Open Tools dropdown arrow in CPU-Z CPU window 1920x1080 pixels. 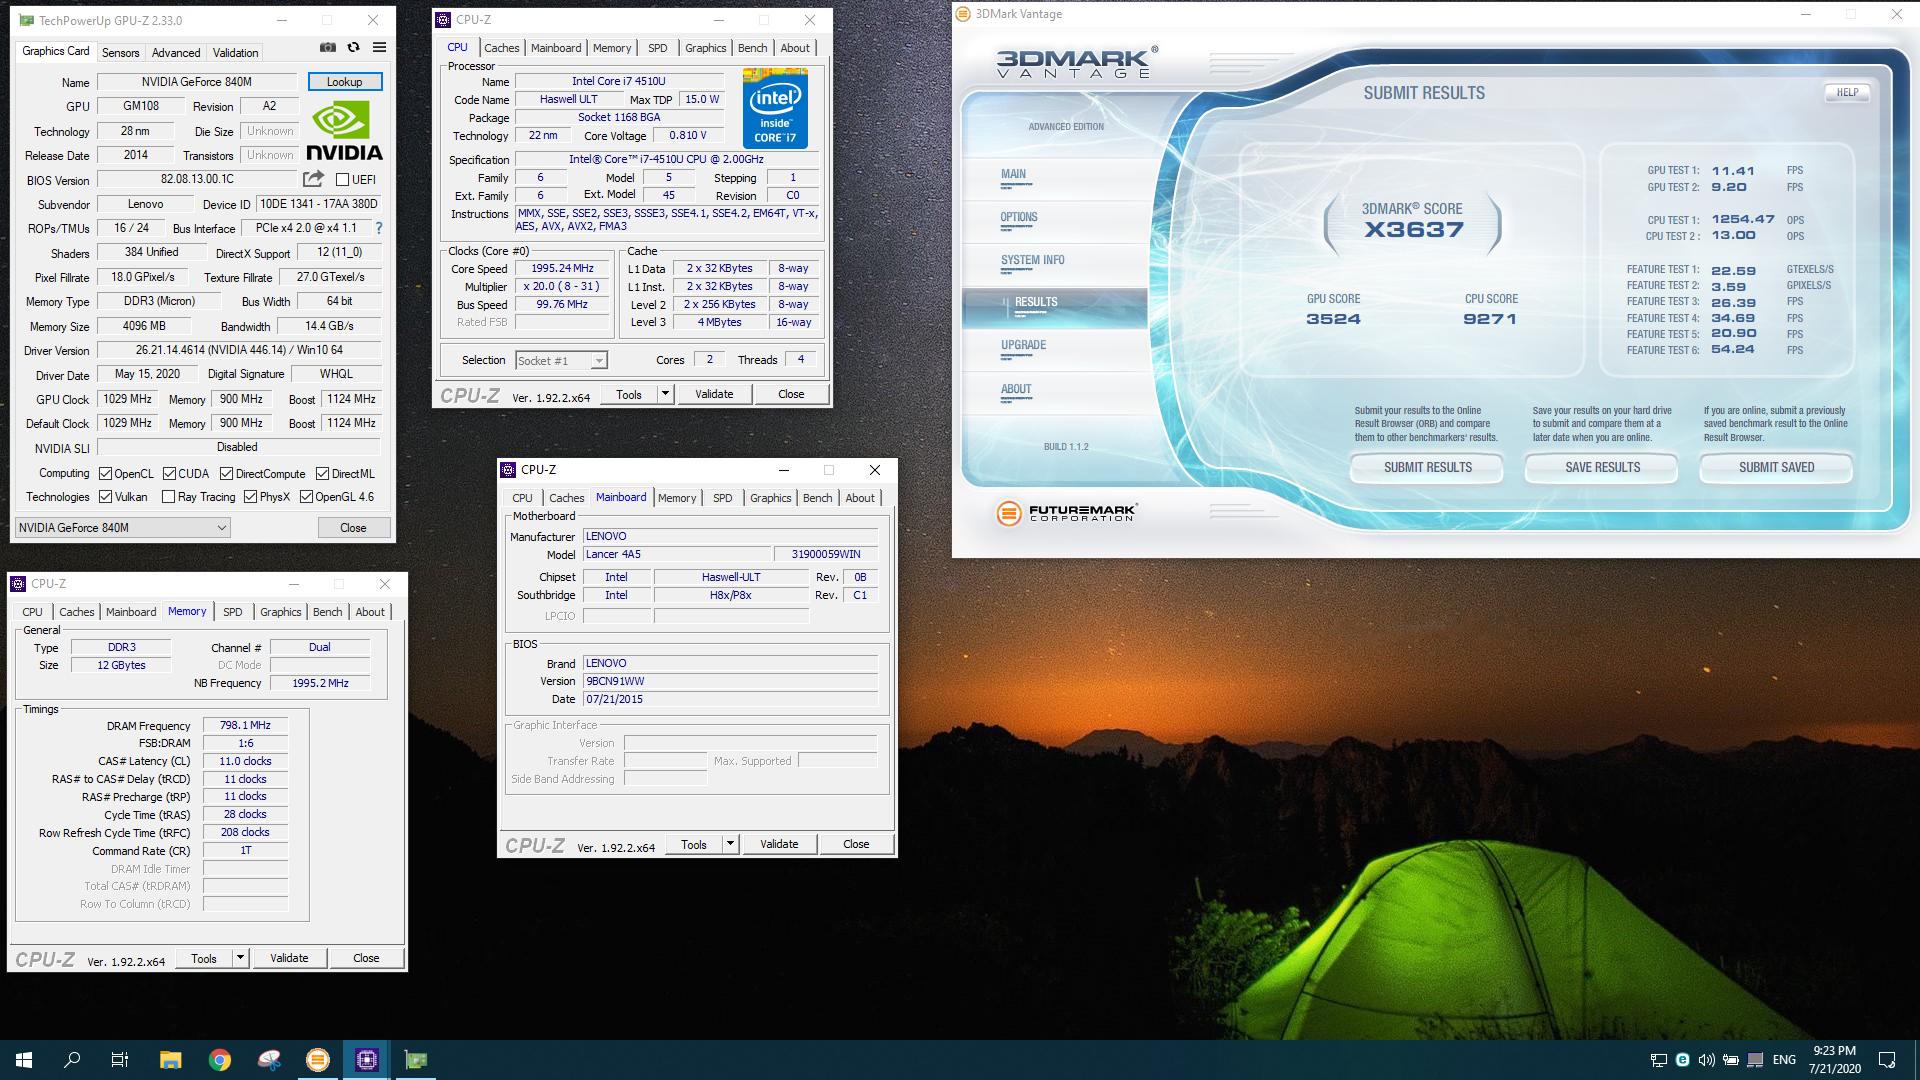(x=665, y=394)
